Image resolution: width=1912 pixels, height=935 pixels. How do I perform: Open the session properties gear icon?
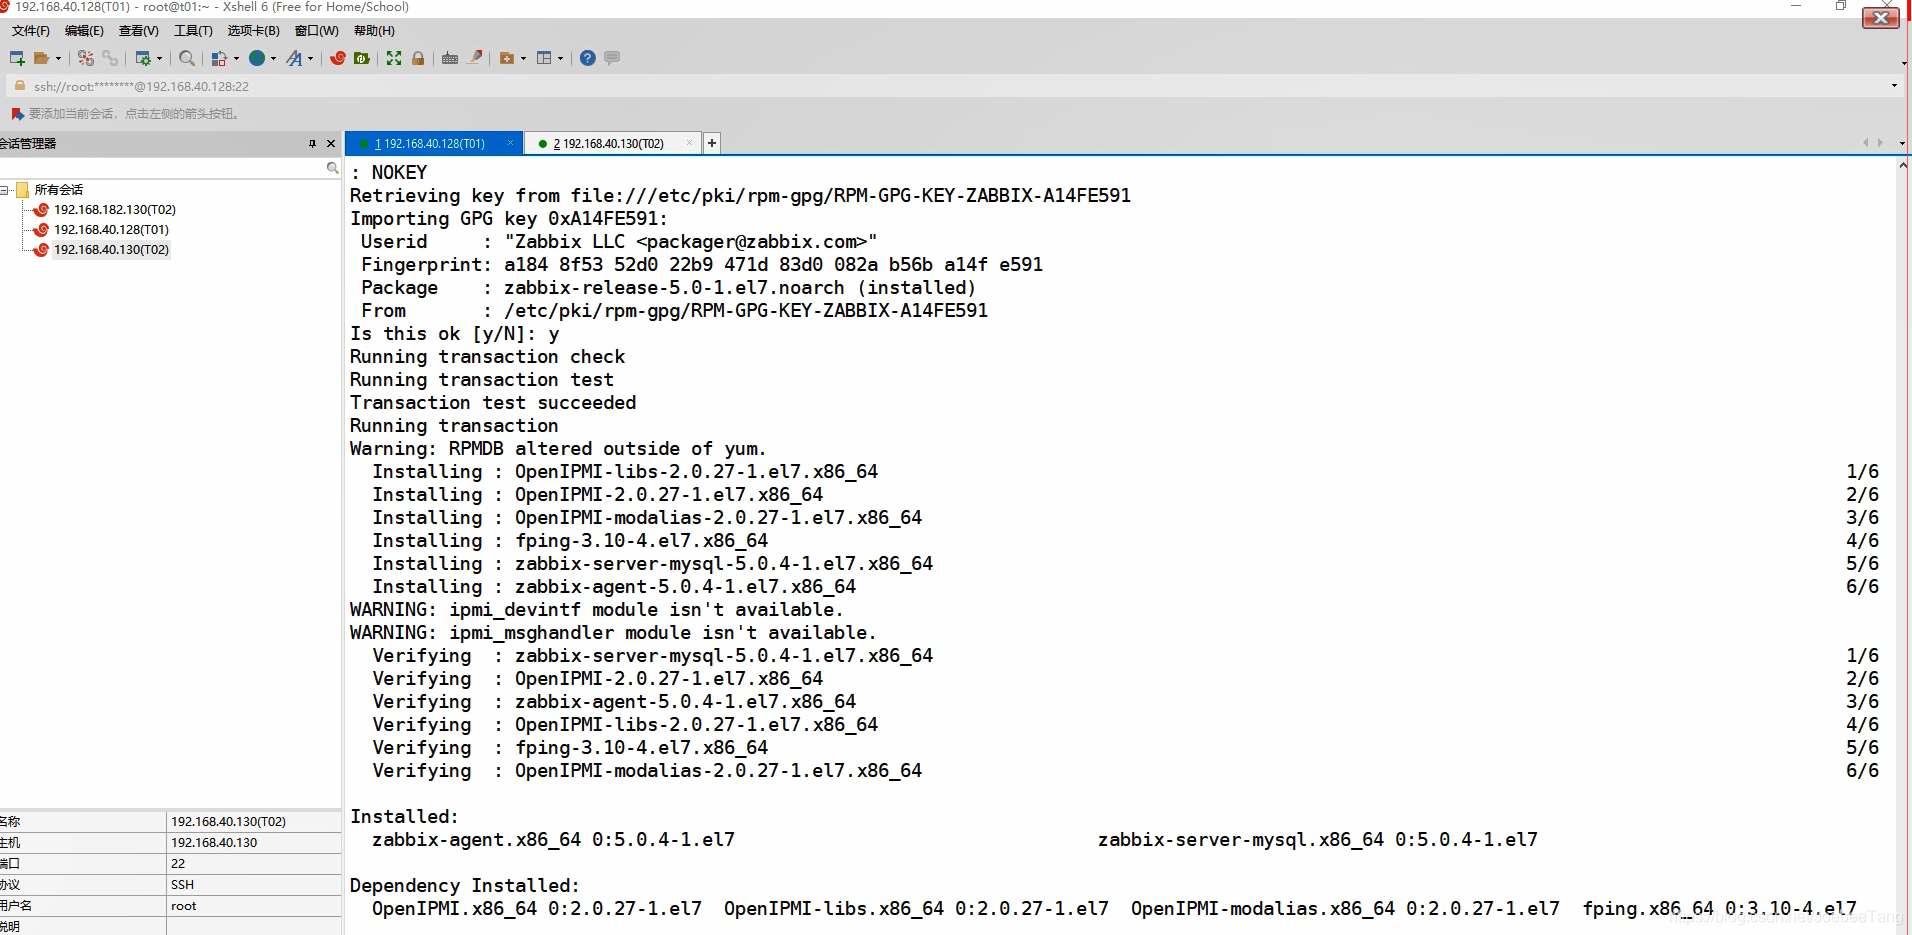[143, 58]
